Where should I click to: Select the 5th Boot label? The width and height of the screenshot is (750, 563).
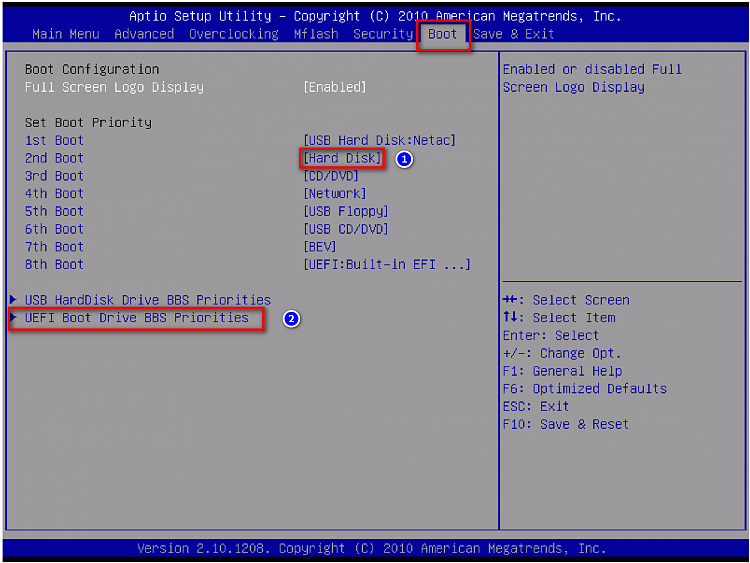pyautogui.click(x=54, y=211)
